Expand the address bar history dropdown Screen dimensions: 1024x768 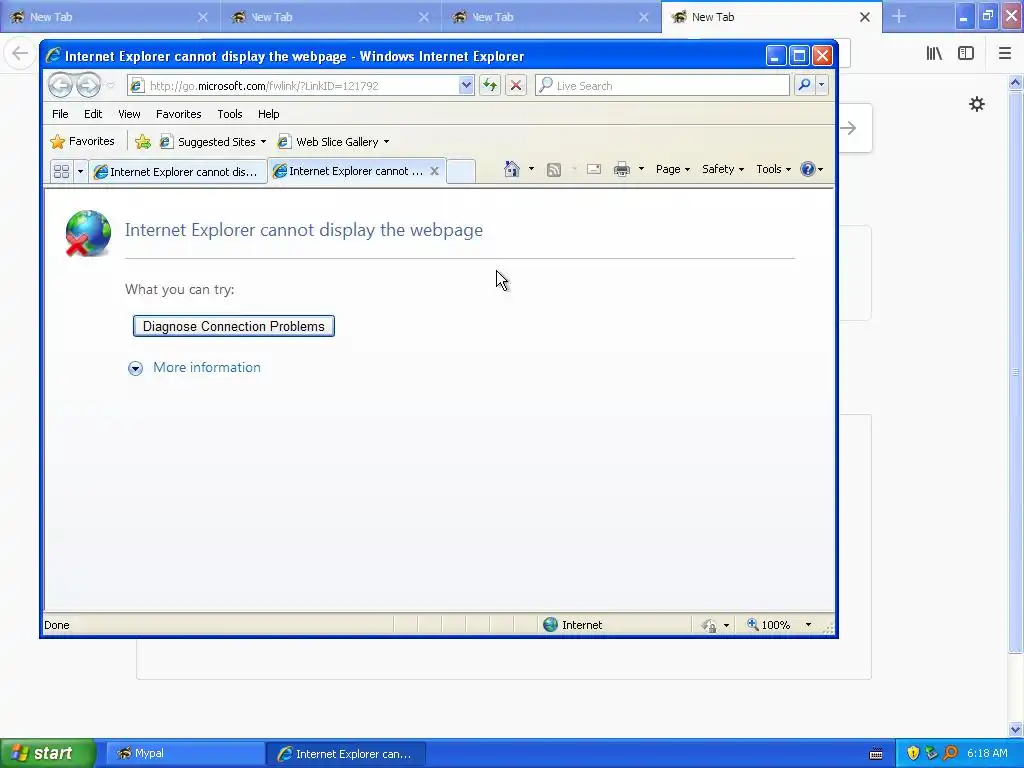pyautogui.click(x=466, y=86)
